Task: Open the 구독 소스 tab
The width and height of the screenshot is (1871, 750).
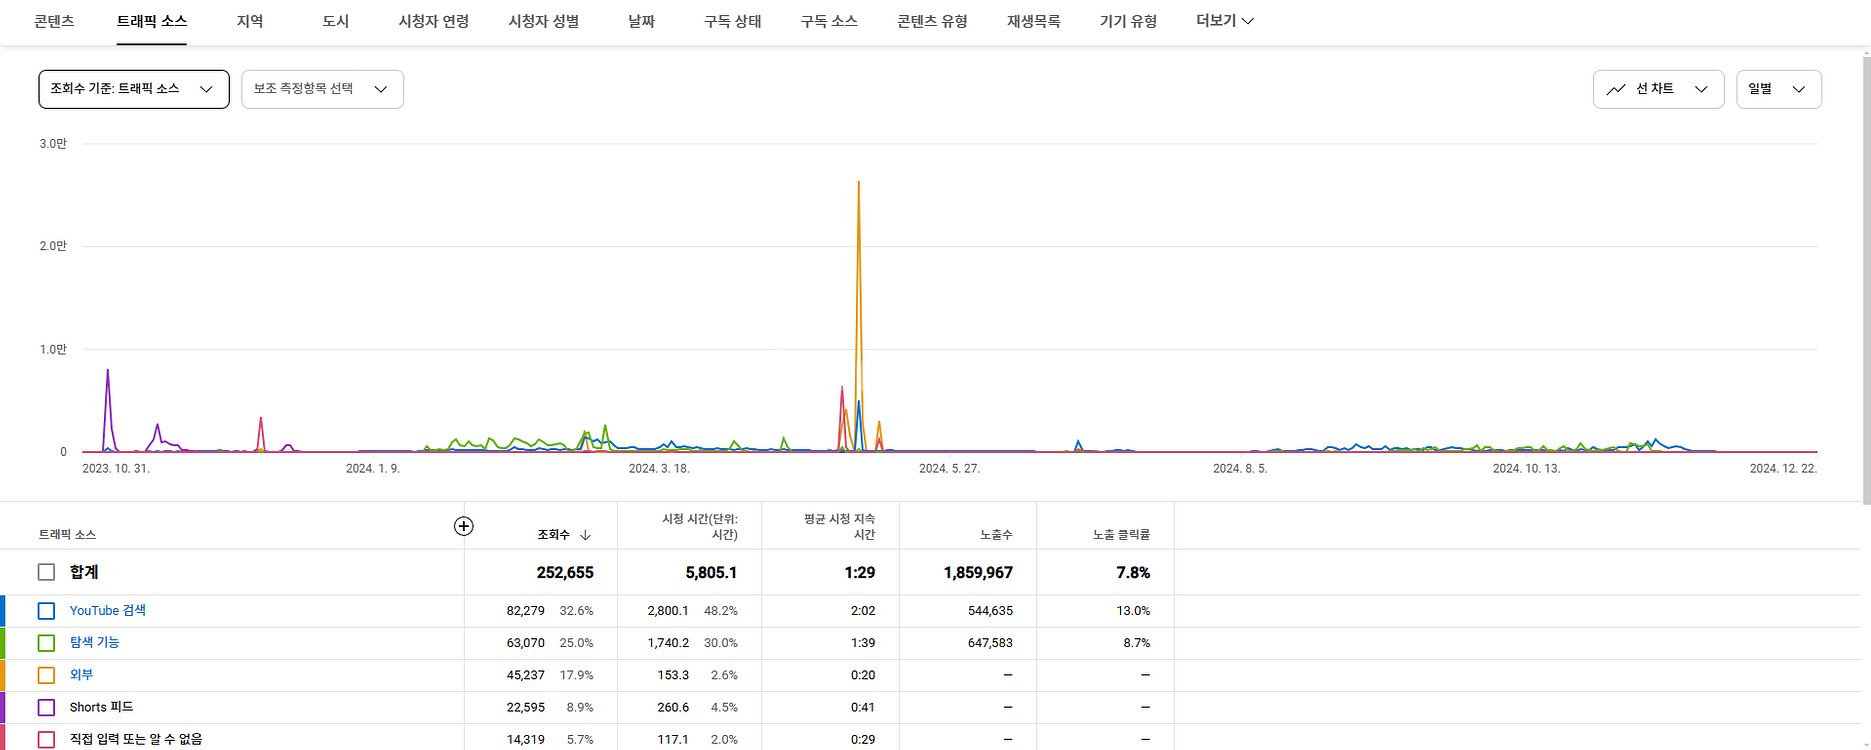Action: pos(829,21)
